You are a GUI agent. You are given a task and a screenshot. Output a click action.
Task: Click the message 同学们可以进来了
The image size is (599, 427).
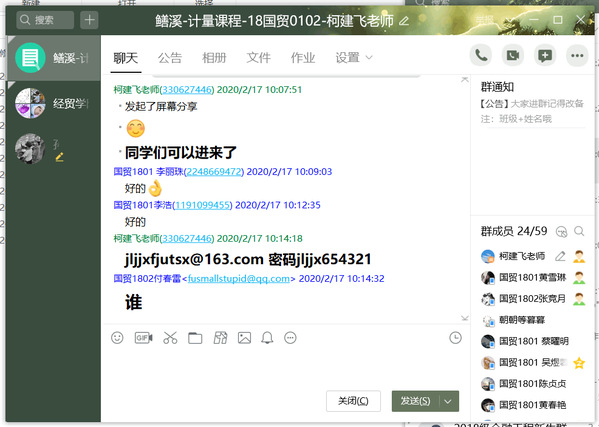click(x=181, y=153)
